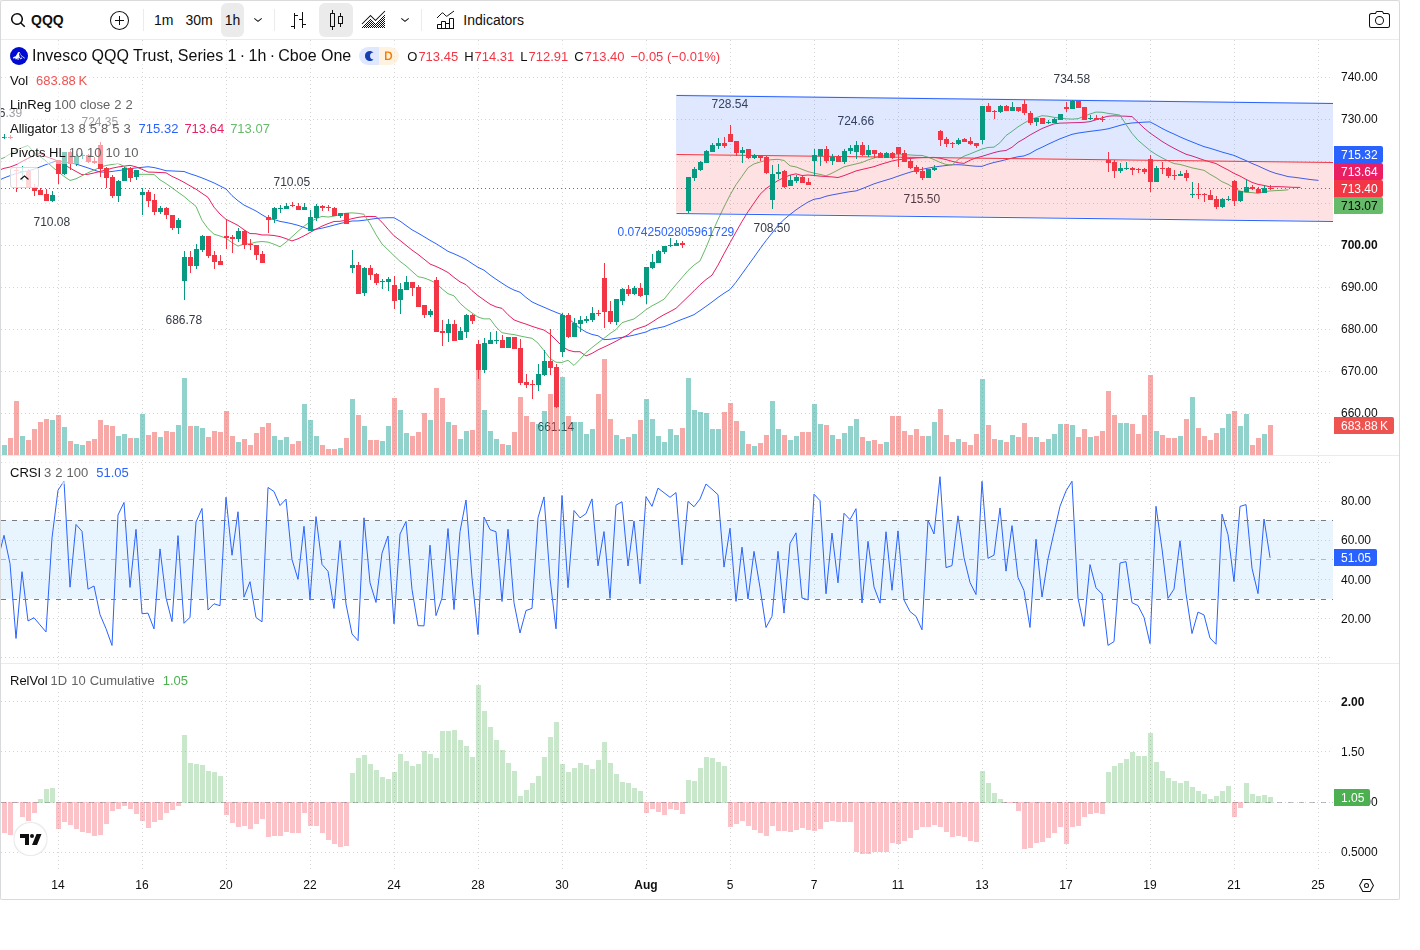Collapse the indicator legend with the arrow
The width and height of the screenshot is (1420, 950).
pos(23,178)
